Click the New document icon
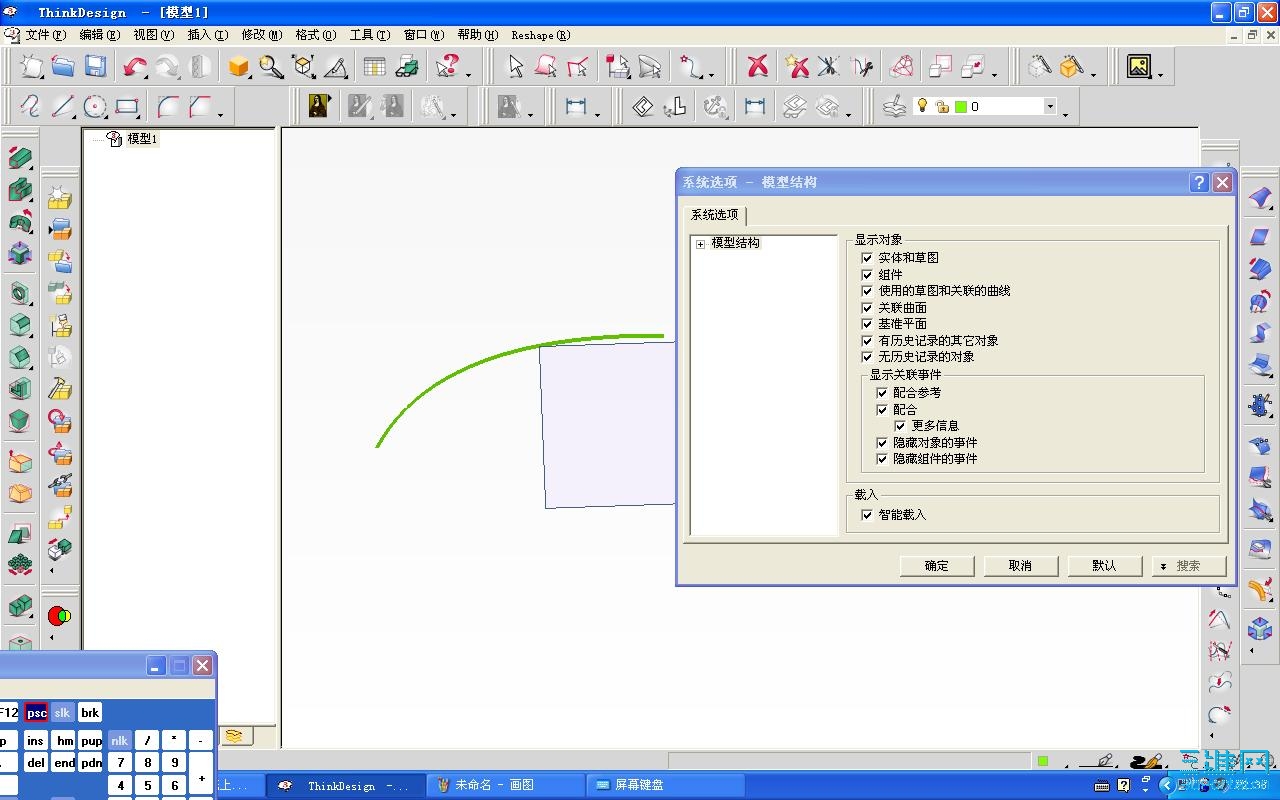Viewport: 1280px width, 800px height. click(x=32, y=66)
